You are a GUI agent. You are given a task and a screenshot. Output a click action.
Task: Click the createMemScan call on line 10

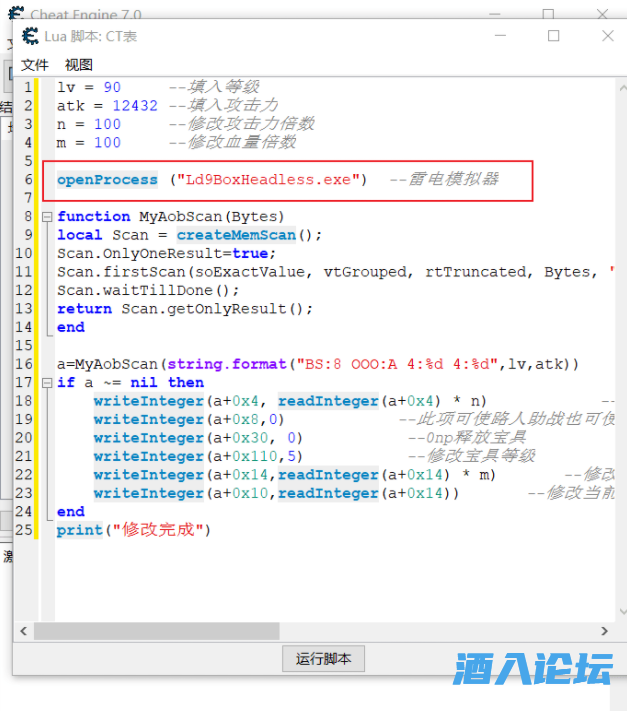click(x=236, y=235)
